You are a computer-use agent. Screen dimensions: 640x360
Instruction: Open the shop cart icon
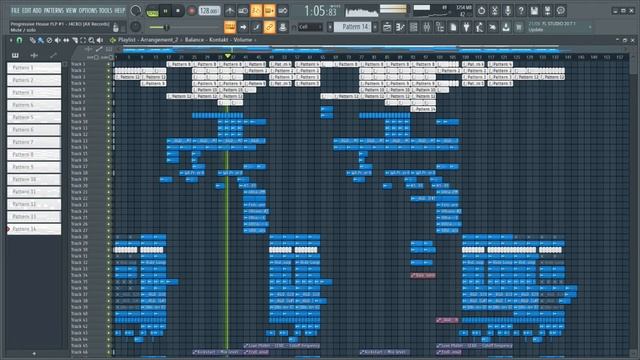[519, 27]
